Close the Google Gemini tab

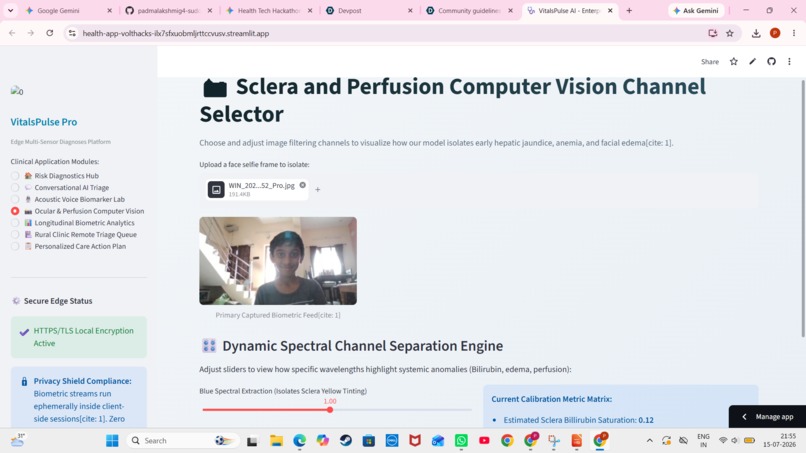[x=109, y=10]
